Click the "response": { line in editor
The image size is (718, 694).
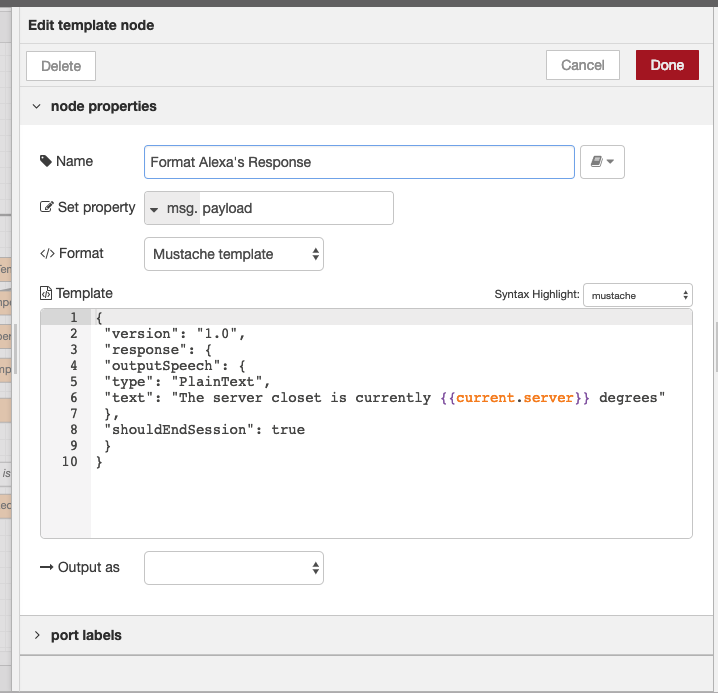pos(158,350)
